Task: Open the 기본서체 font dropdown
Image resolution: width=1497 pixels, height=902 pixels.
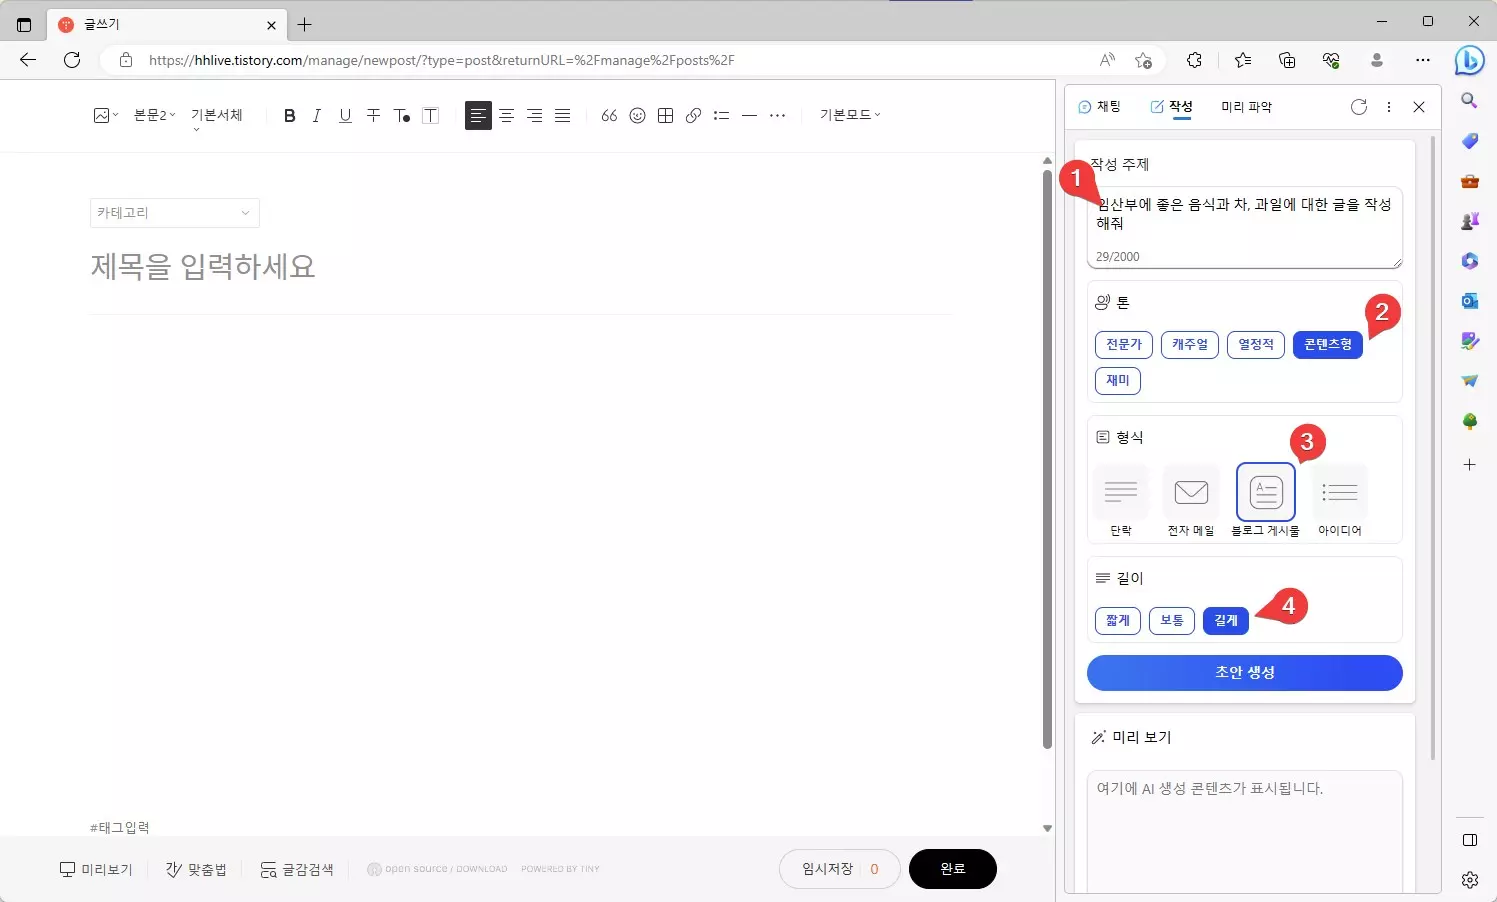Action: tap(217, 118)
